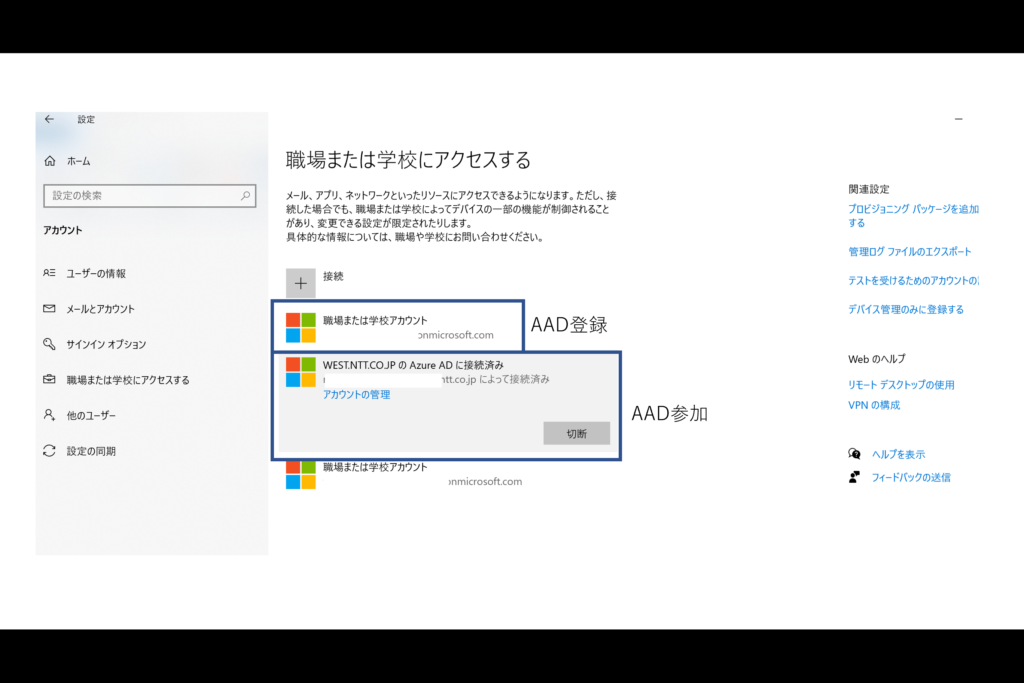Click the 切断 disconnect button

pos(577,433)
